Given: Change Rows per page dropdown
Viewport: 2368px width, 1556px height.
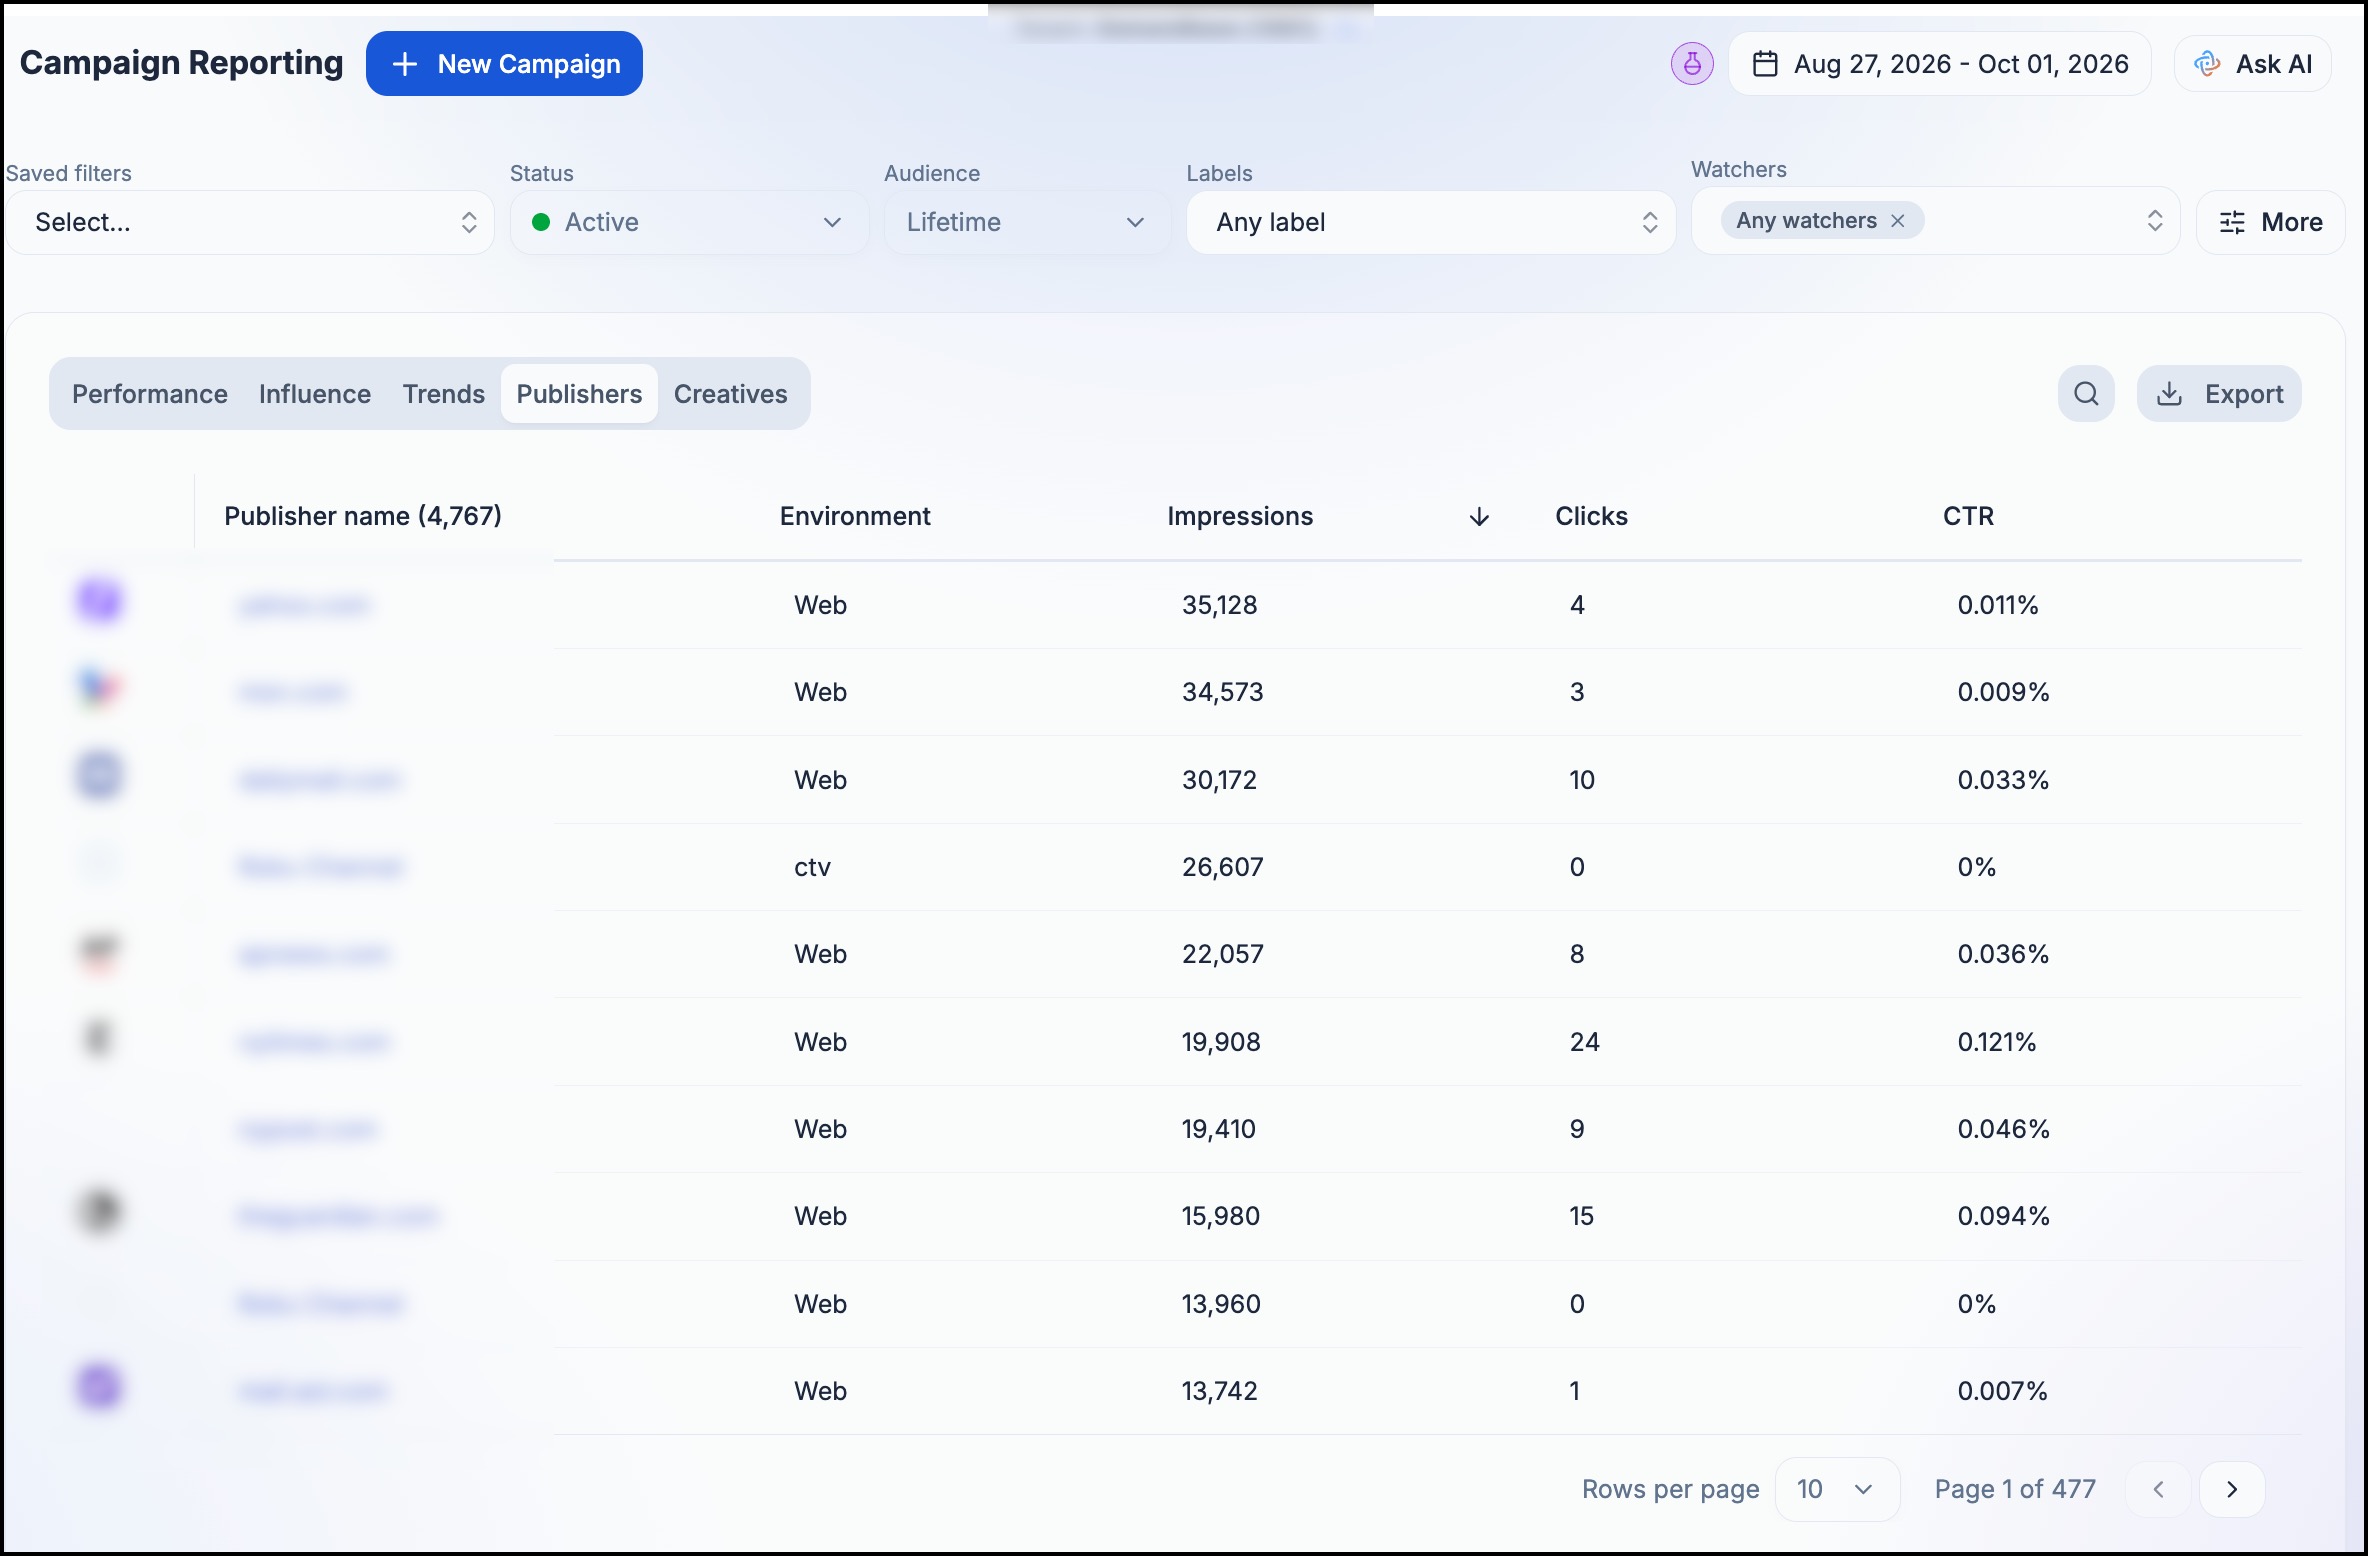Looking at the screenshot, I should 1836,1489.
